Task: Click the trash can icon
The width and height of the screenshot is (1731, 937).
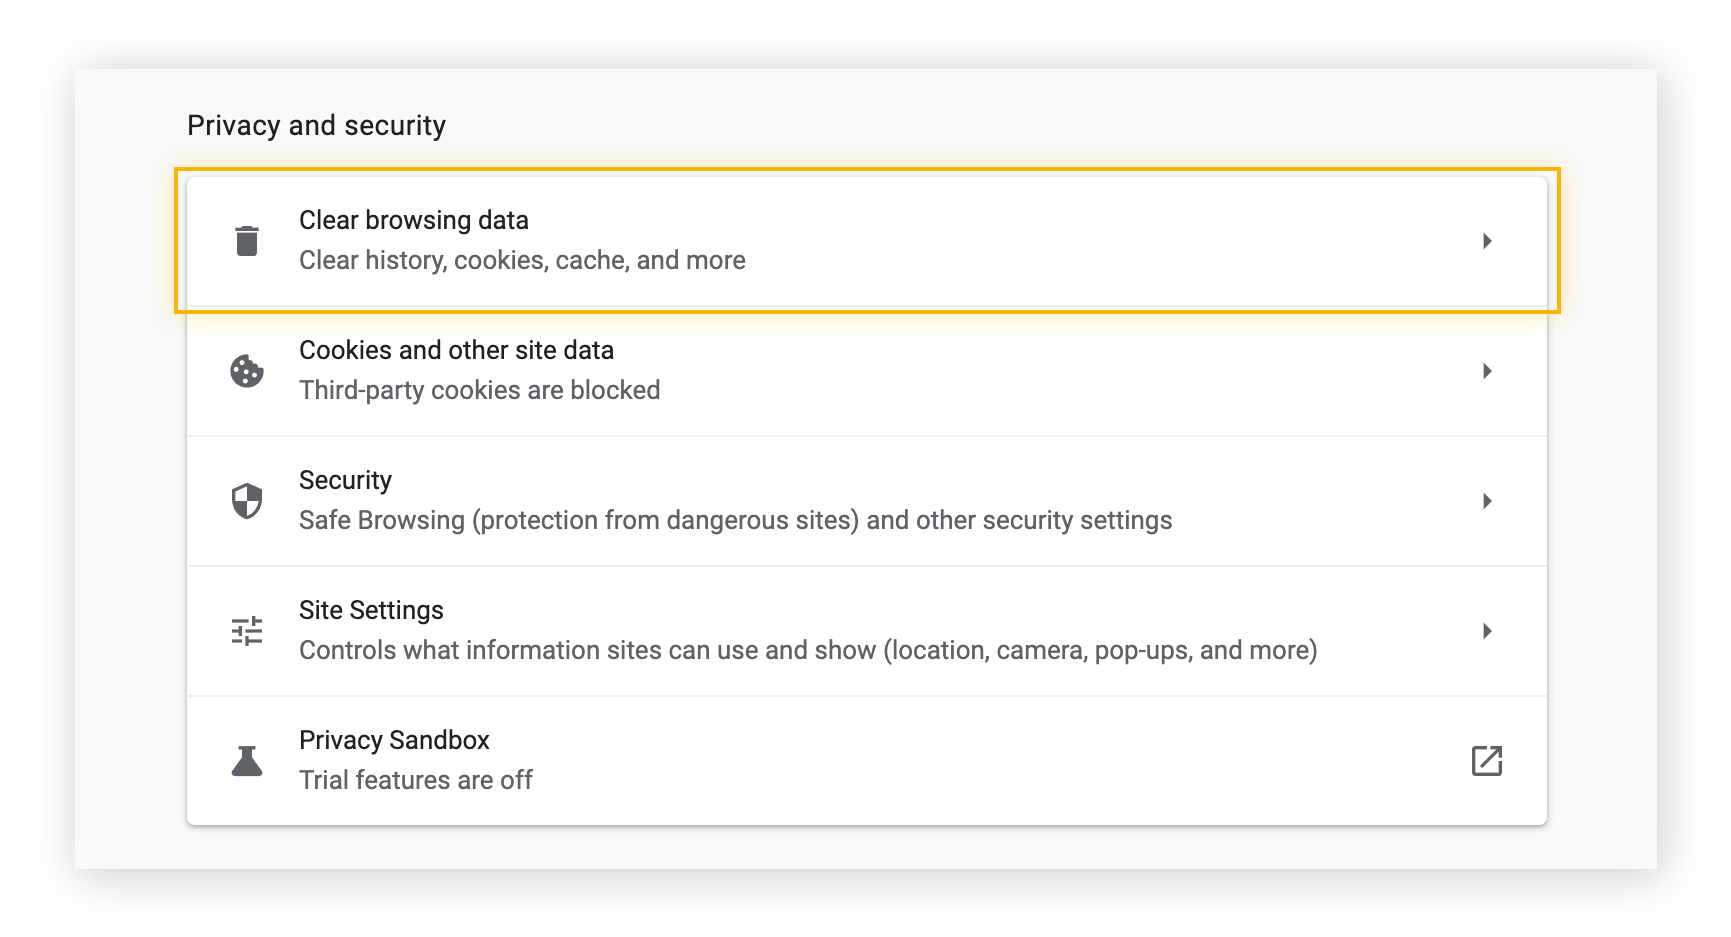Action: (x=247, y=241)
